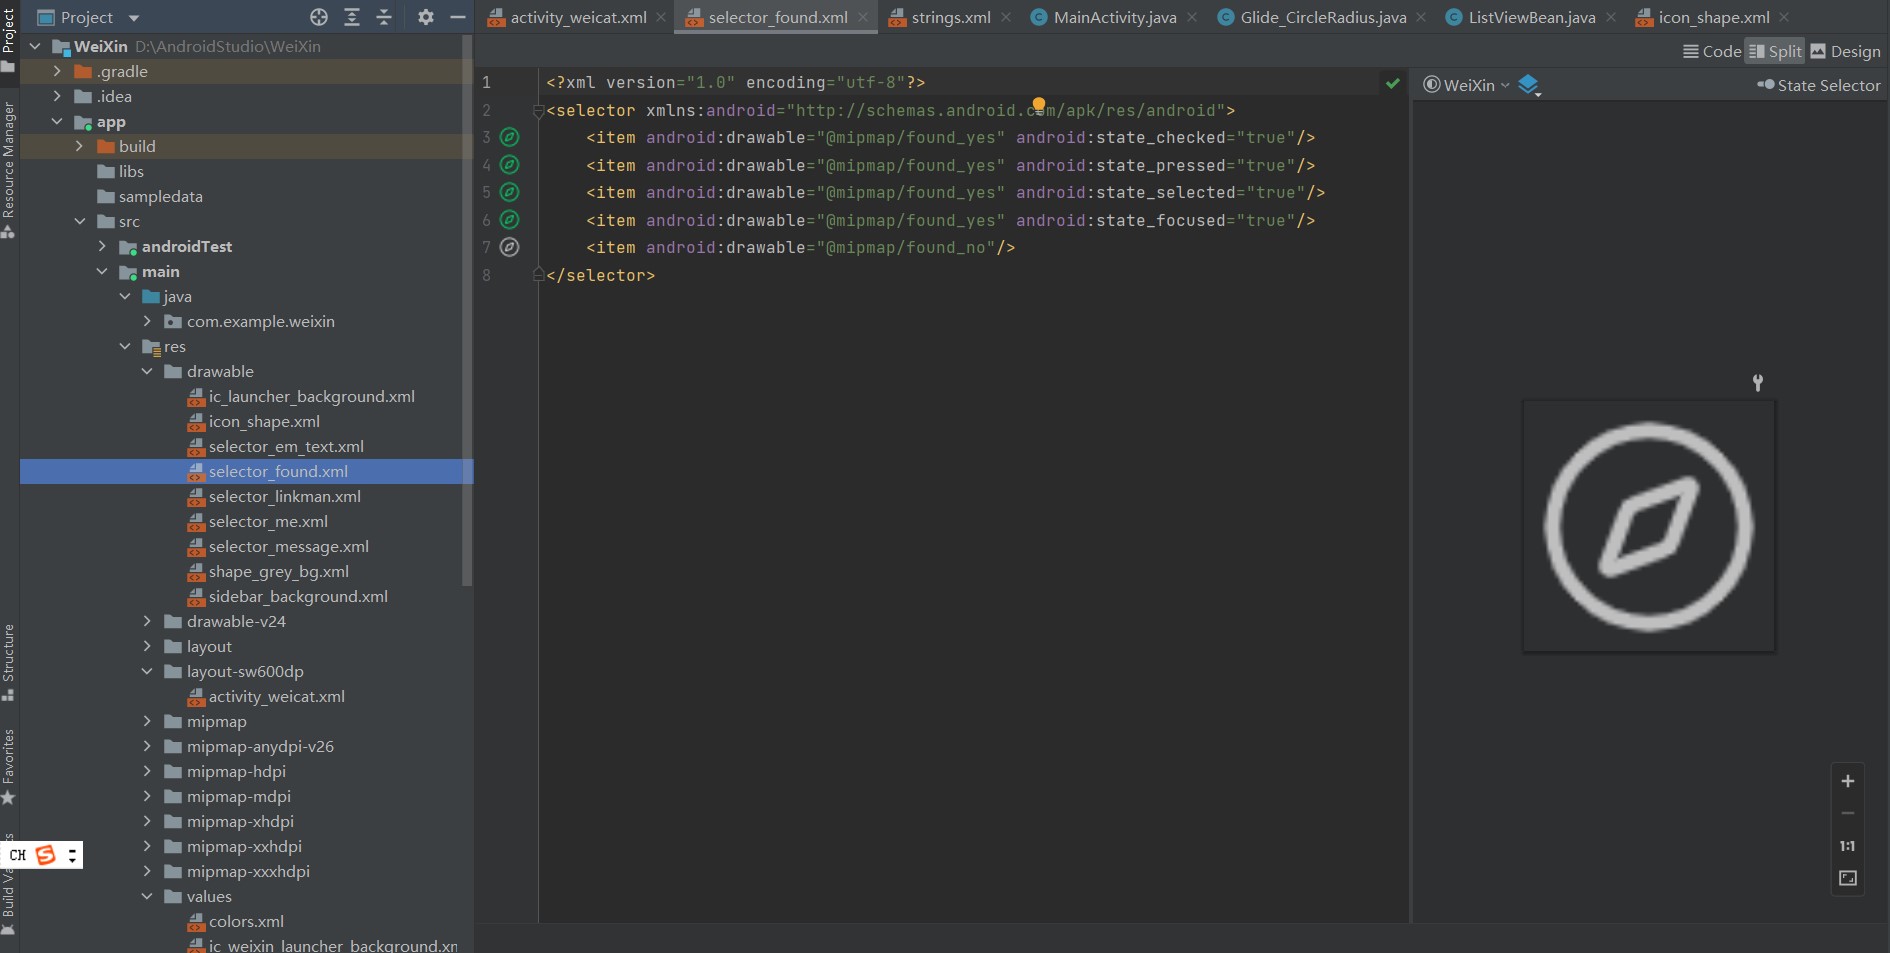Expand the build folder

click(x=80, y=146)
